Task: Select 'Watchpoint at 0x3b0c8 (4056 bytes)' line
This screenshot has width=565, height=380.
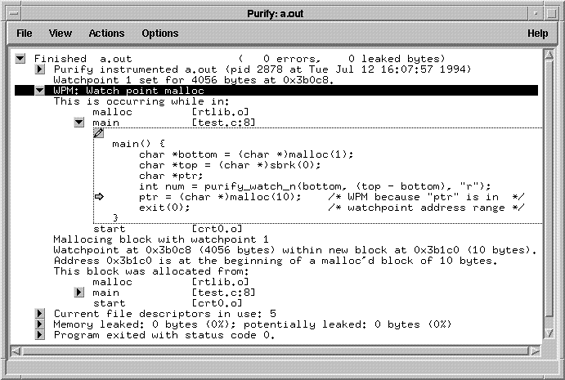Action: [x=295, y=250]
